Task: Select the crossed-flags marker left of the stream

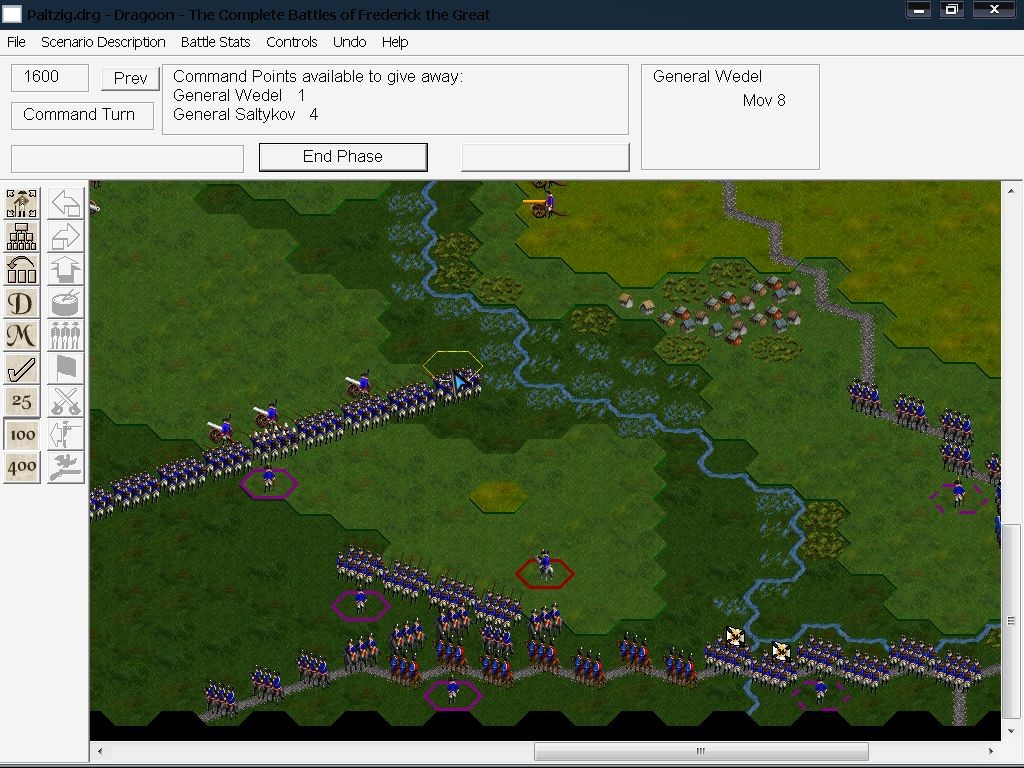Action: tap(735, 635)
